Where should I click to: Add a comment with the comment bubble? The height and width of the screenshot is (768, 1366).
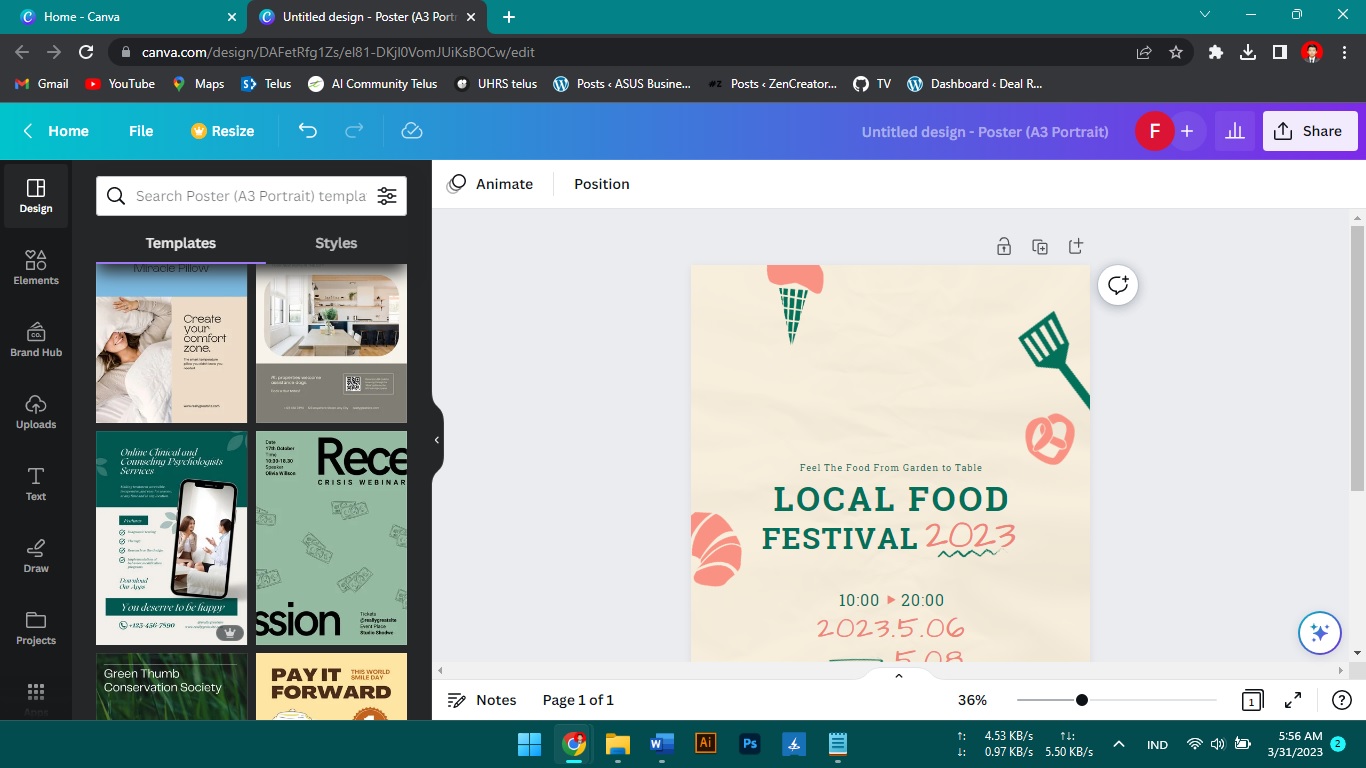tap(1117, 285)
